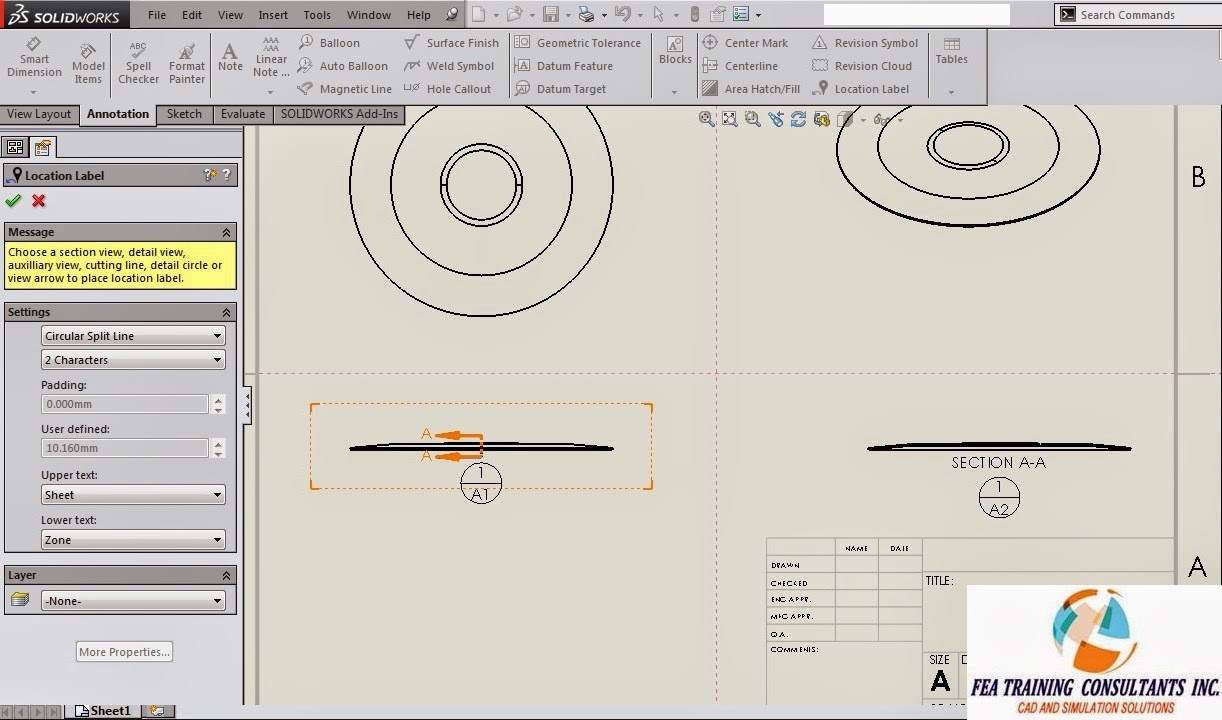Open the Revision Cloud tool

pos(864,65)
